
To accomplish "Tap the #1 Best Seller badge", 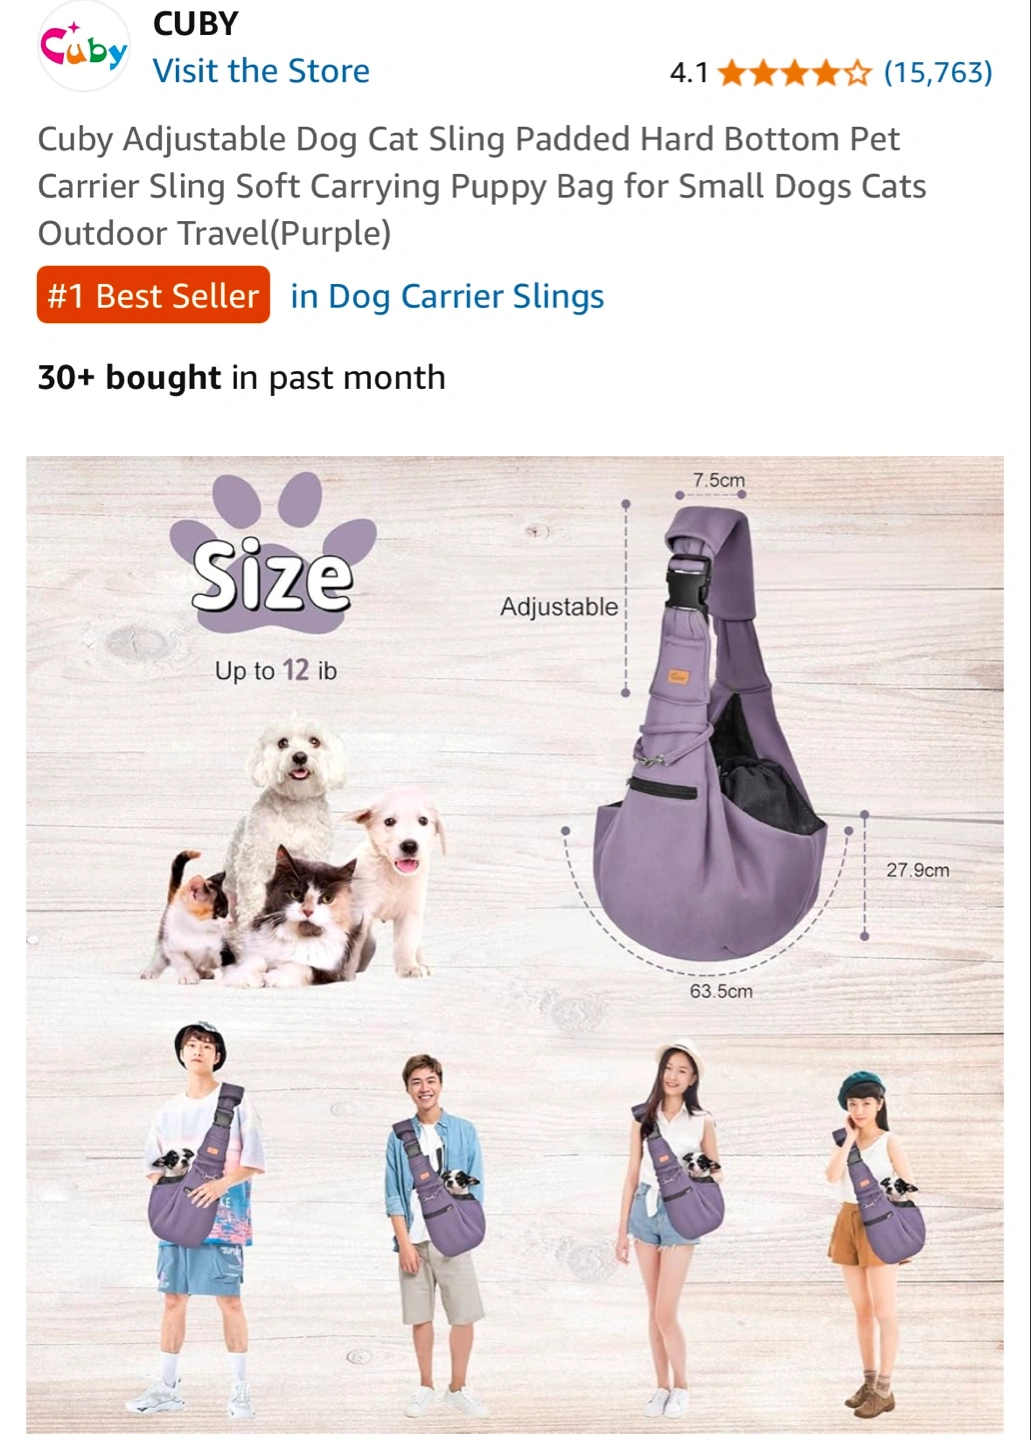I will tap(153, 295).
